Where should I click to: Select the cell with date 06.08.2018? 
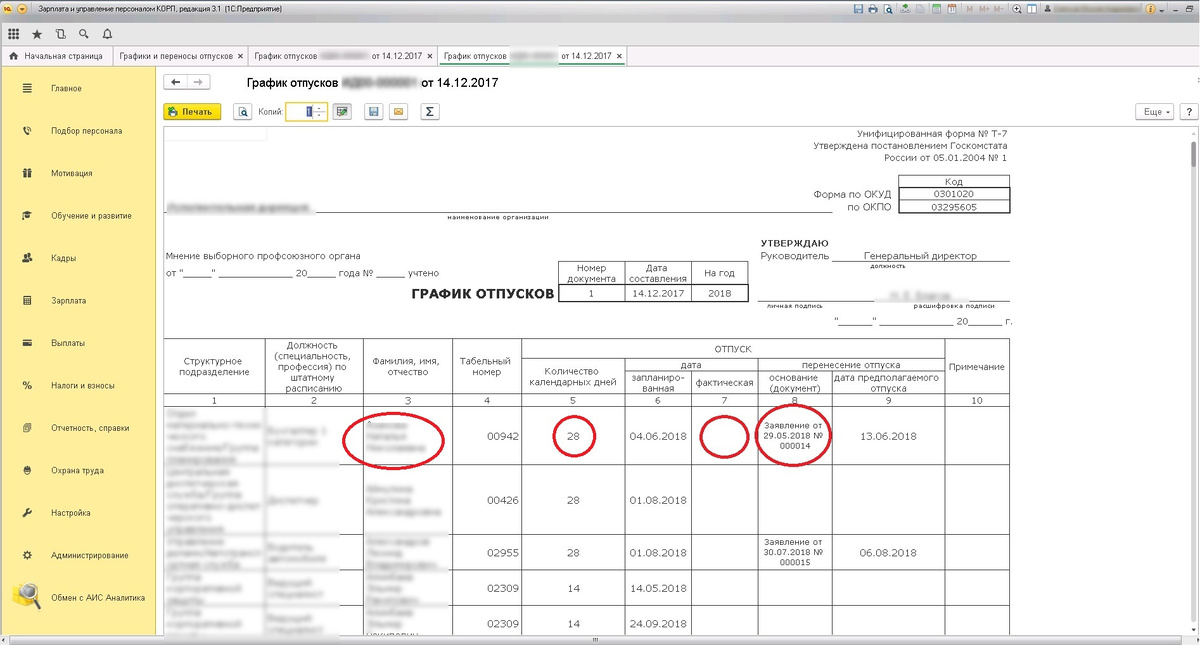click(x=888, y=552)
